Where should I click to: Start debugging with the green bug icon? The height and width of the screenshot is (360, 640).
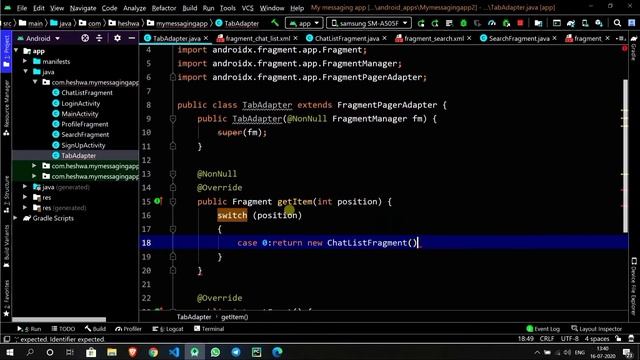(463, 23)
